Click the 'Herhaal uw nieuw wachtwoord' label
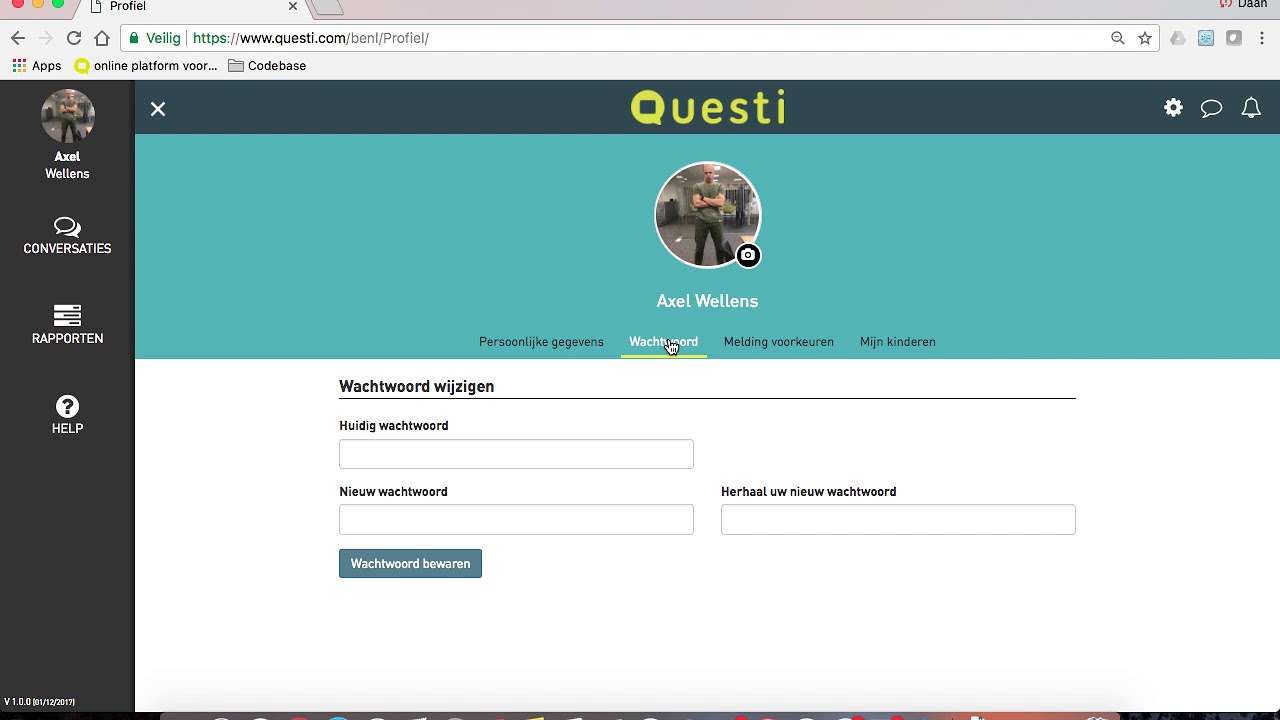 [809, 492]
